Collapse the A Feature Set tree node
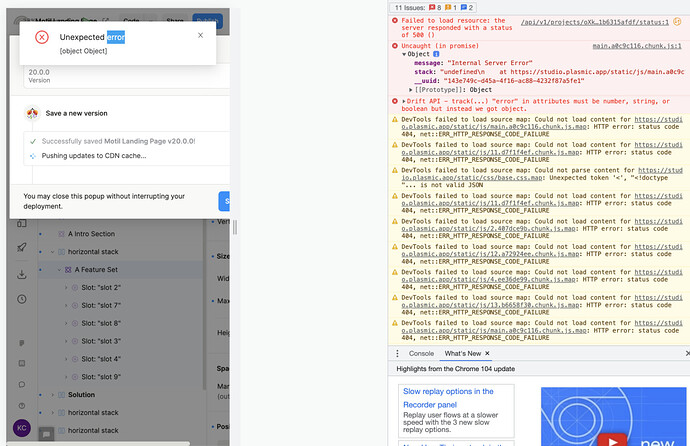This screenshot has width=690, height=446. pyautogui.click(x=58, y=270)
